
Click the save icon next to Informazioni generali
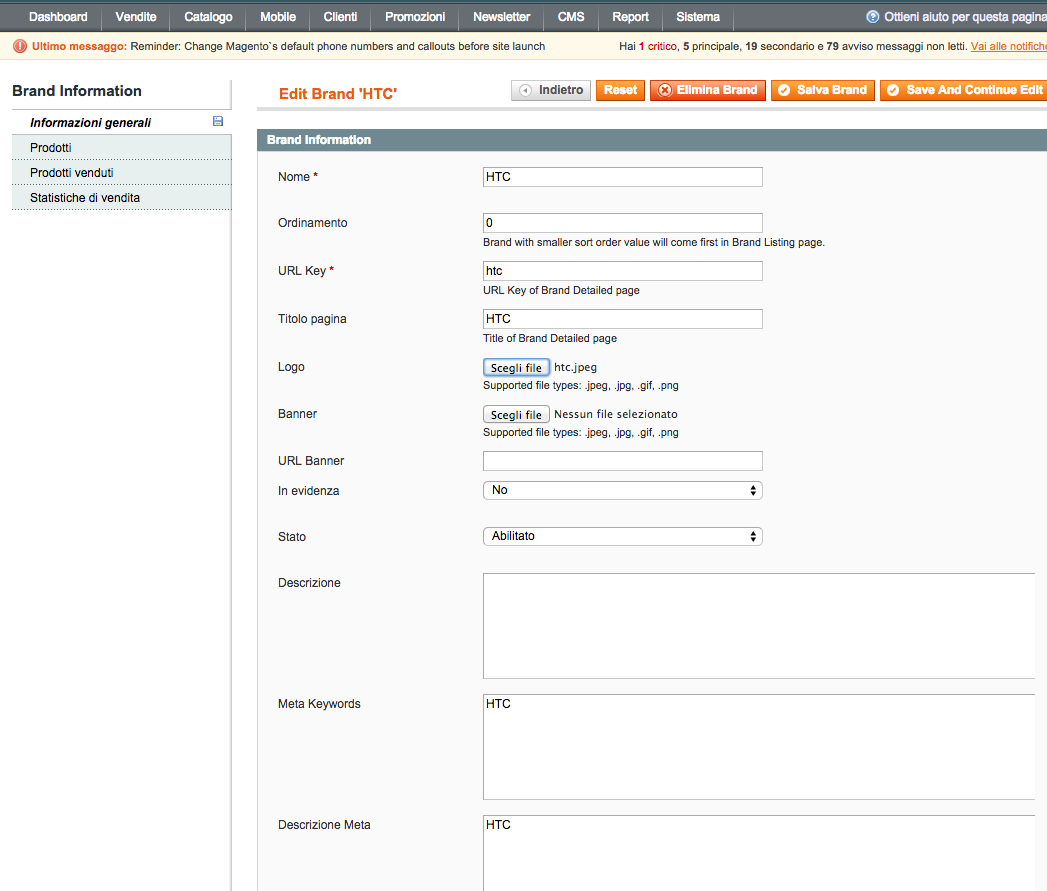218,122
